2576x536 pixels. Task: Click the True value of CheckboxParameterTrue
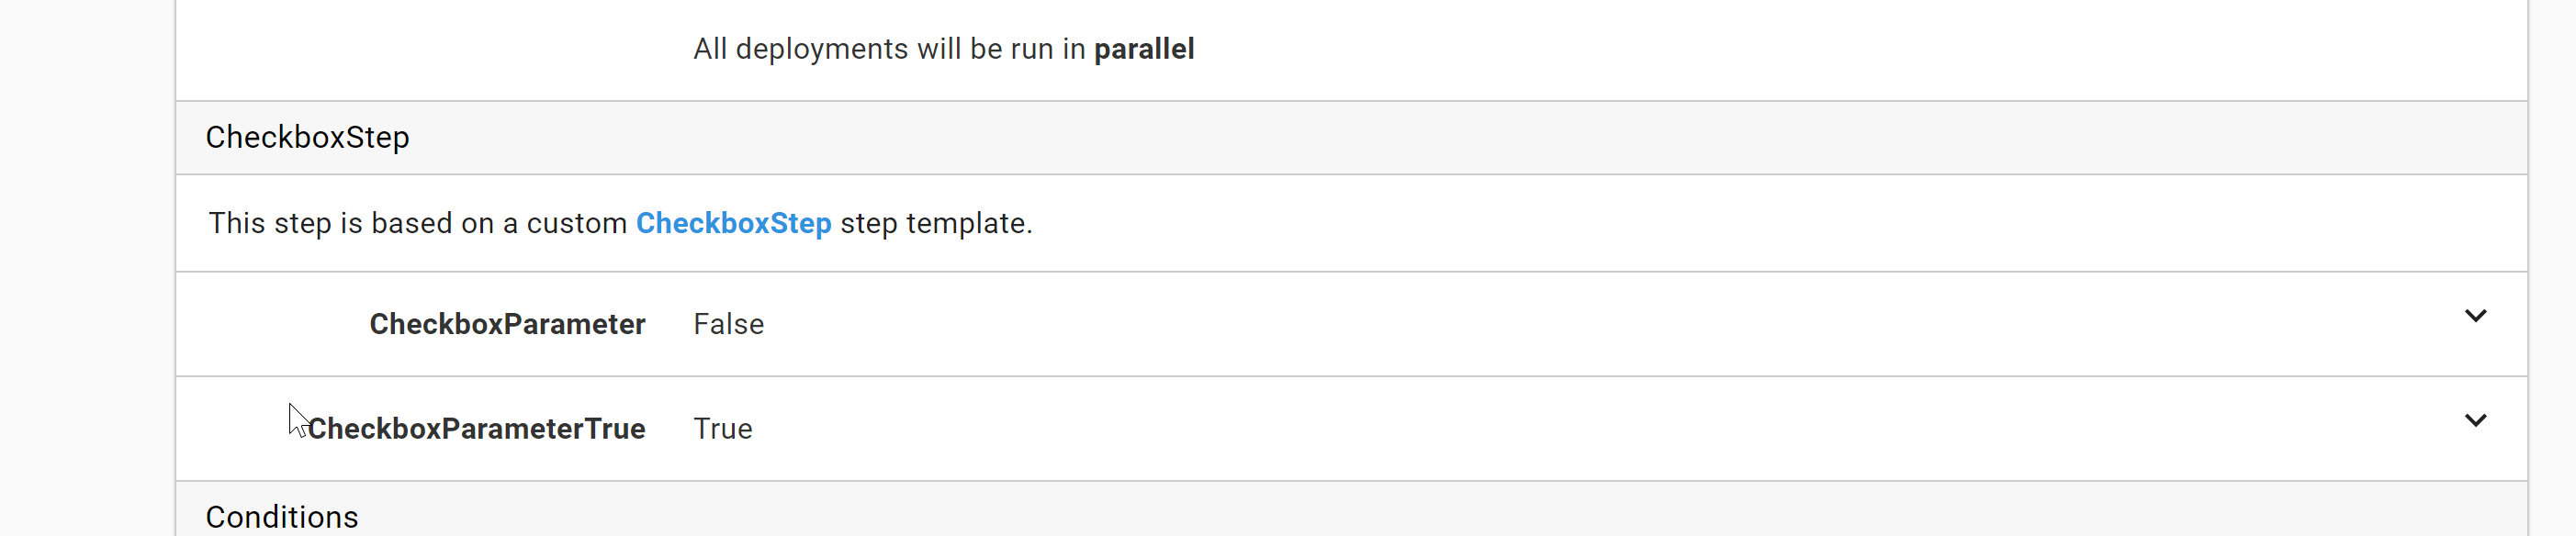click(723, 429)
